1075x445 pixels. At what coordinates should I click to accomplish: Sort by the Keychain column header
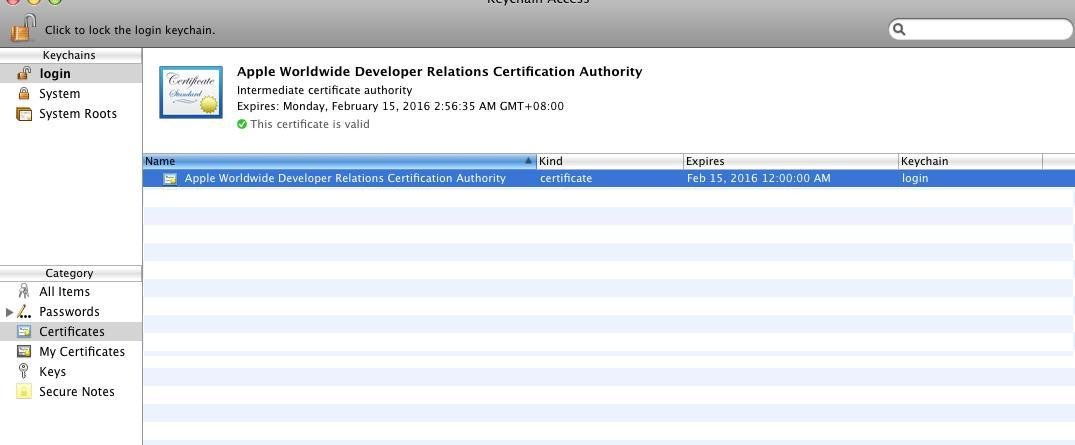pyautogui.click(x=970, y=161)
